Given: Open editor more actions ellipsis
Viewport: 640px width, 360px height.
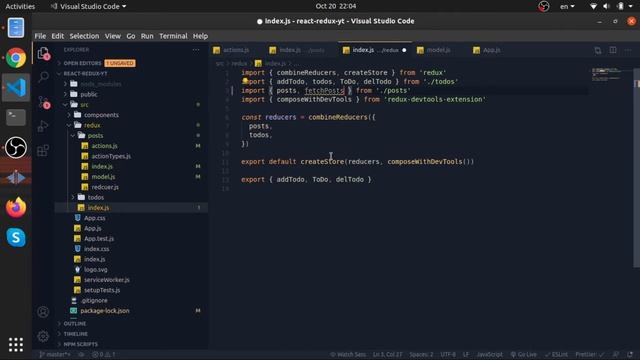Looking at the screenshot, I should point(628,50).
